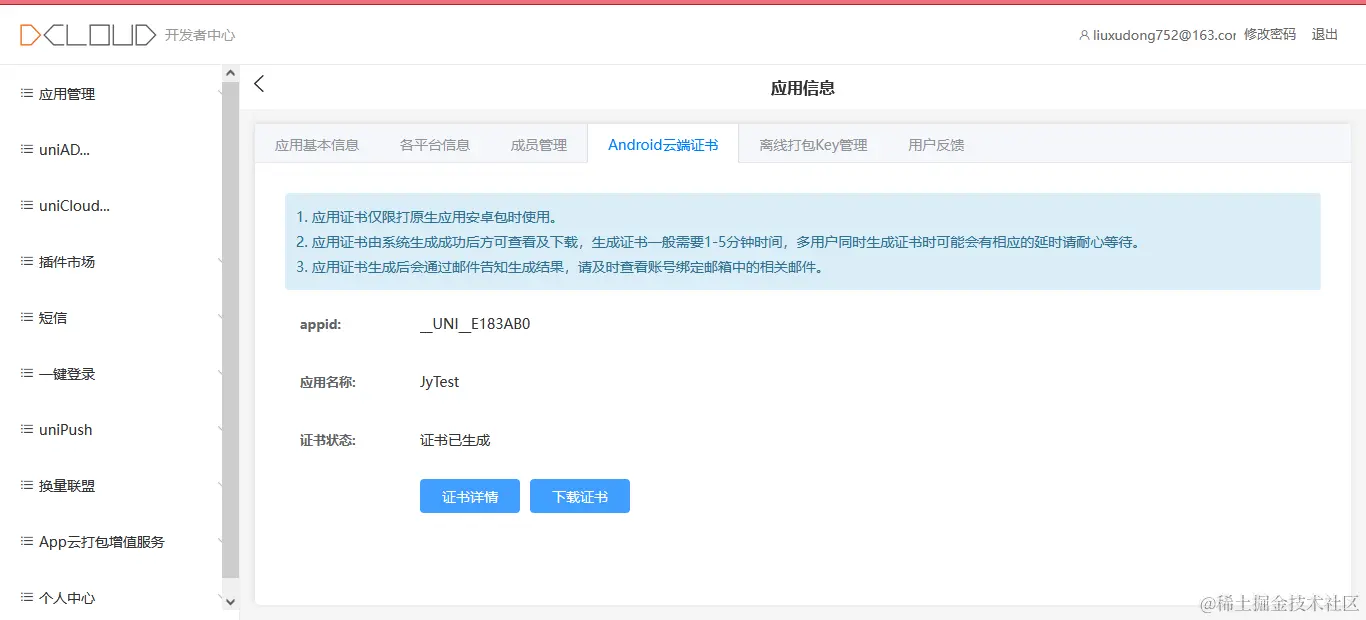Click the 证书详情 button

470,497
